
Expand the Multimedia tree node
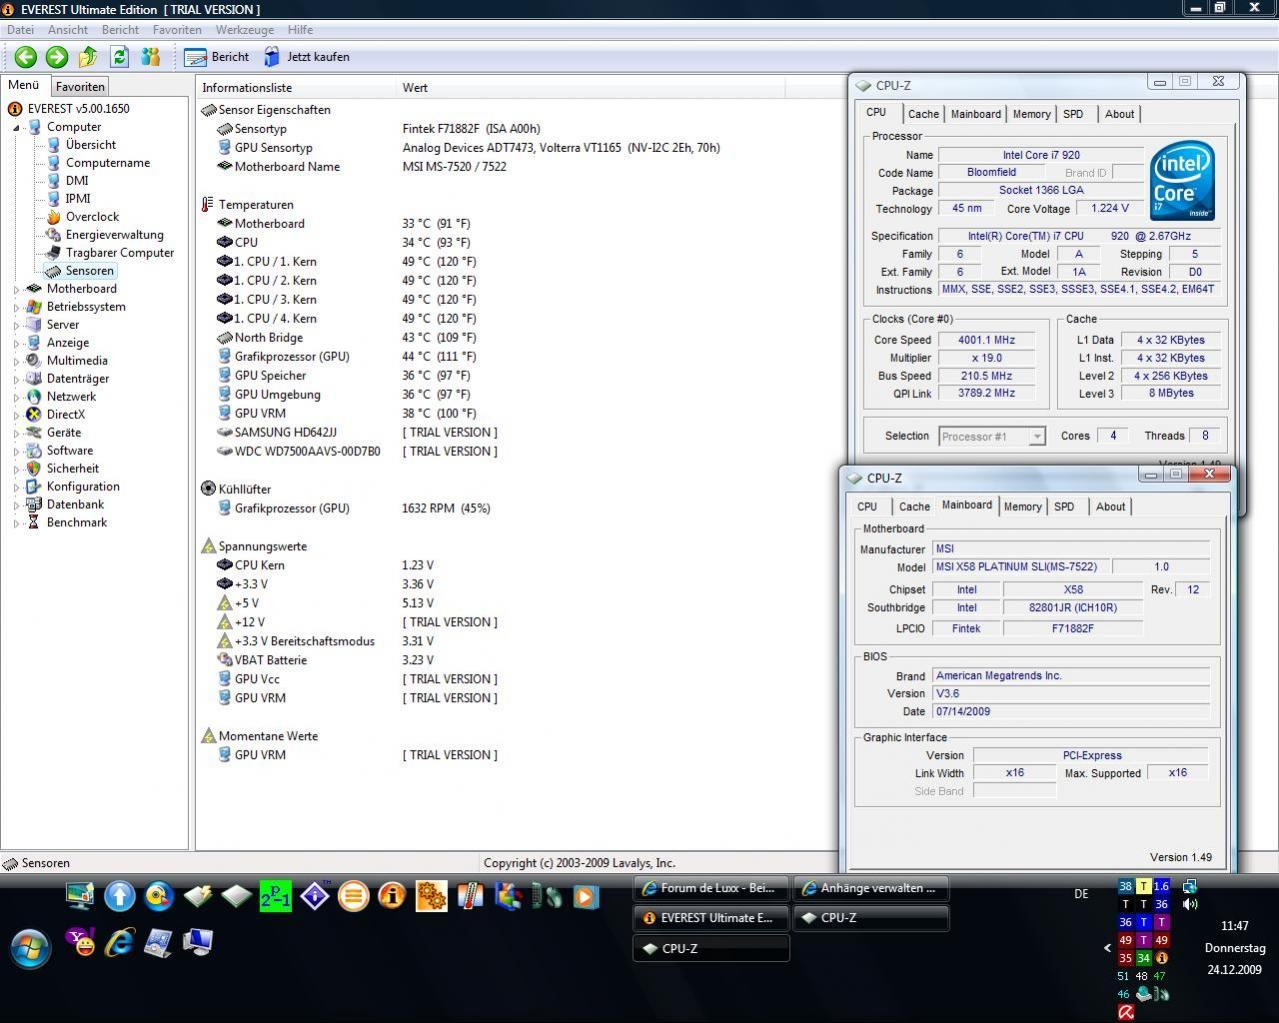coord(16,361)
